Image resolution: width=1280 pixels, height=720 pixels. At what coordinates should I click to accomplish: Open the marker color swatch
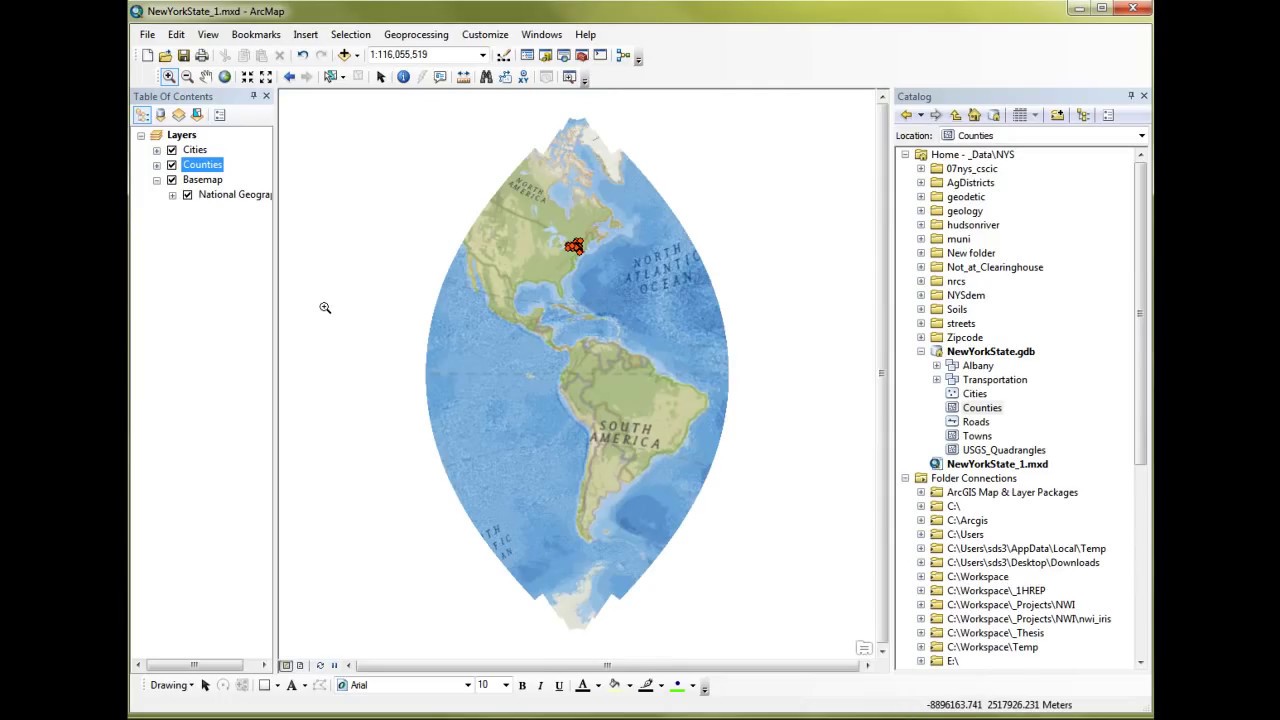coord(678,685)
